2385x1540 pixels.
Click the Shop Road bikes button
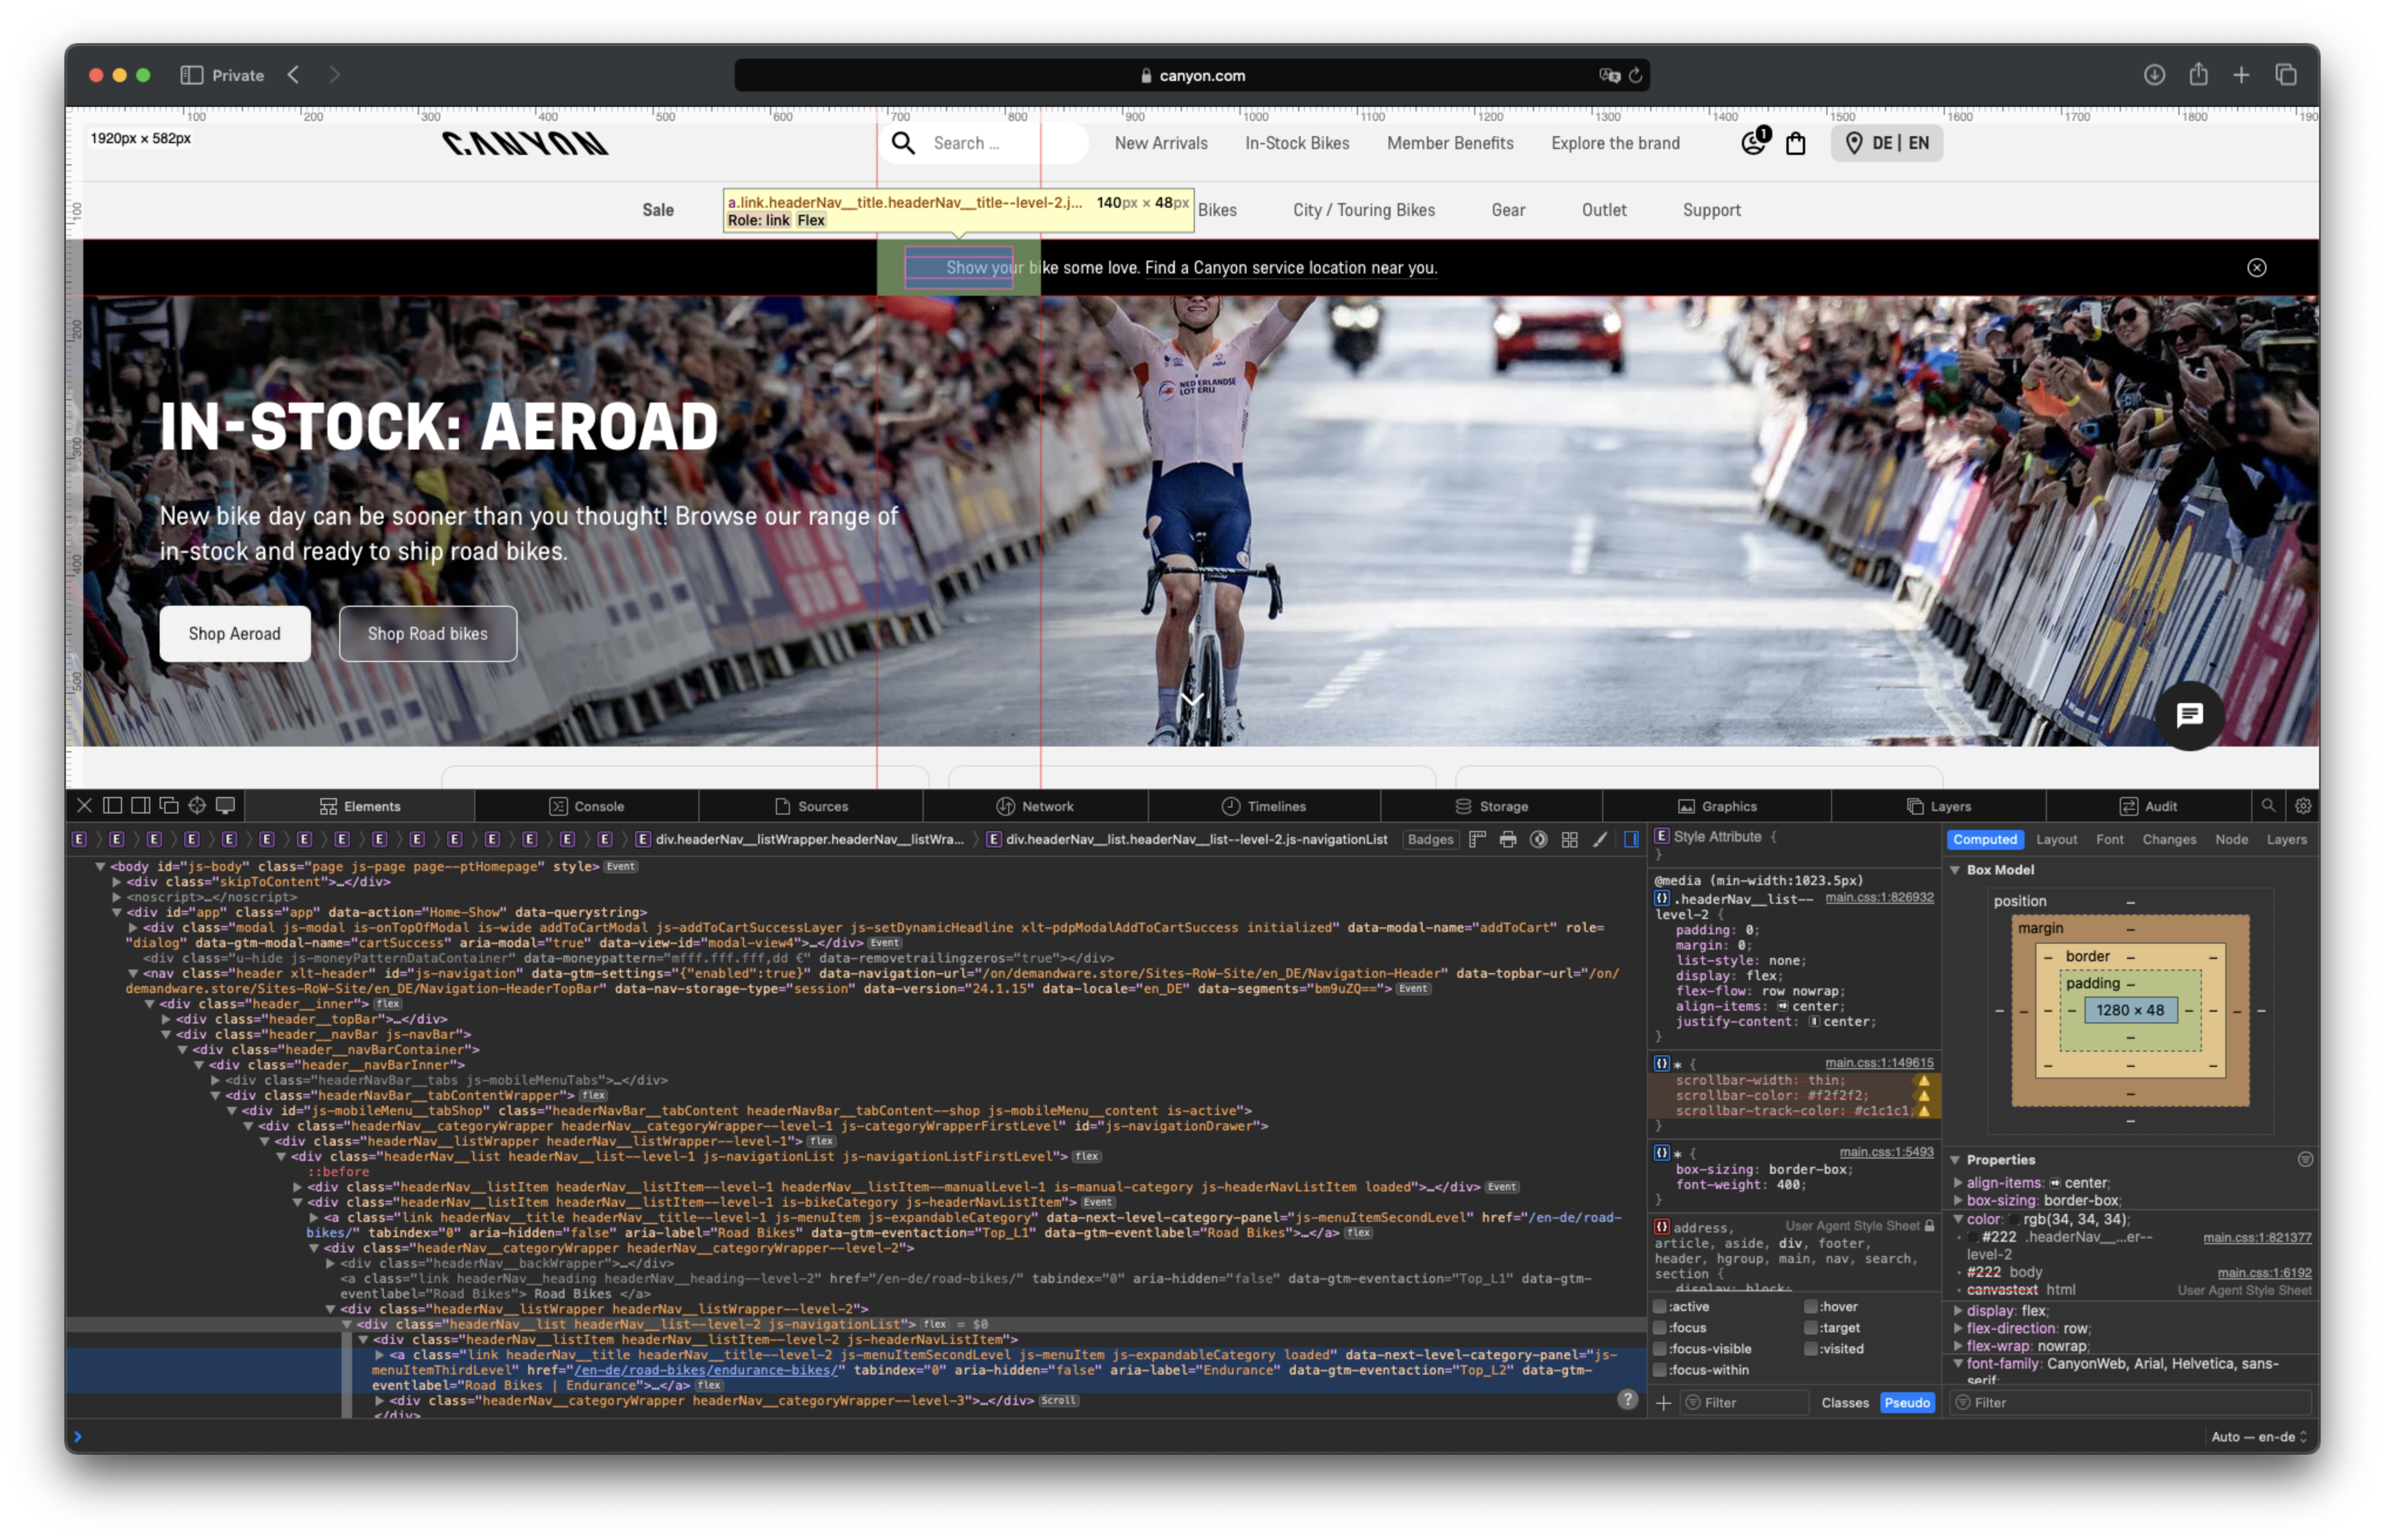pyautogui.click(x=427, y=633)
